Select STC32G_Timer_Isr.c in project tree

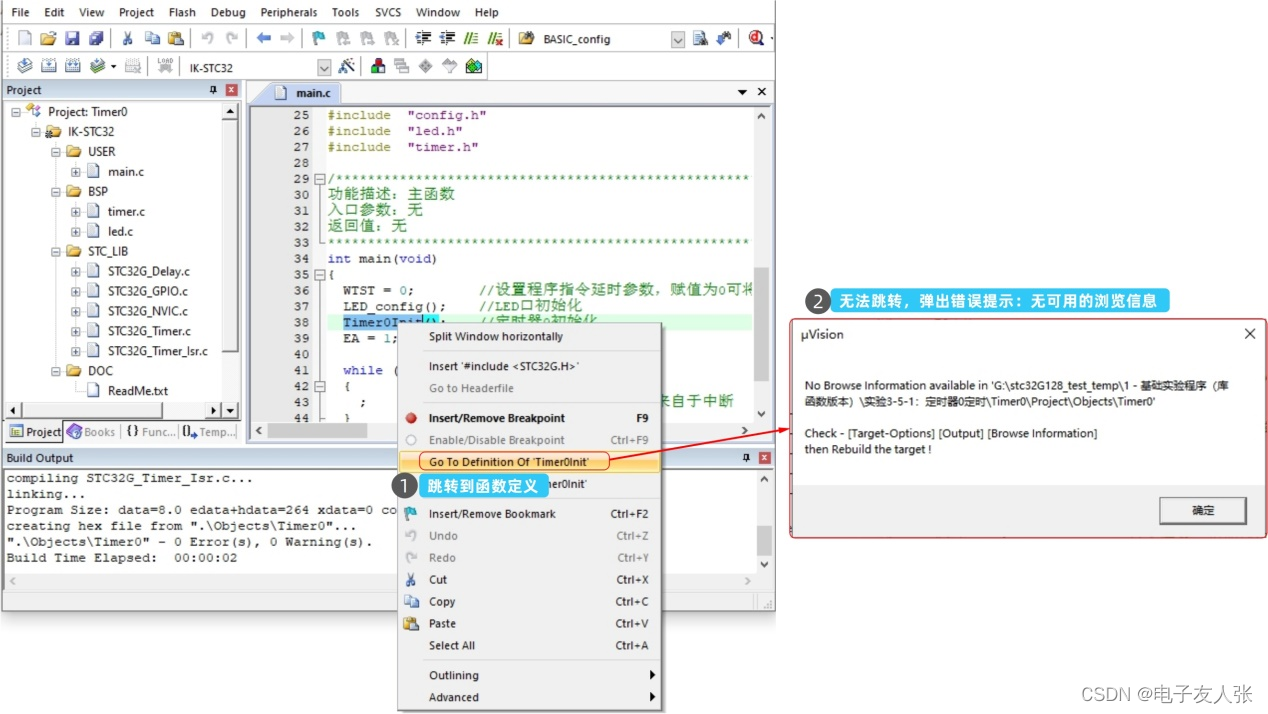[158, 351]
